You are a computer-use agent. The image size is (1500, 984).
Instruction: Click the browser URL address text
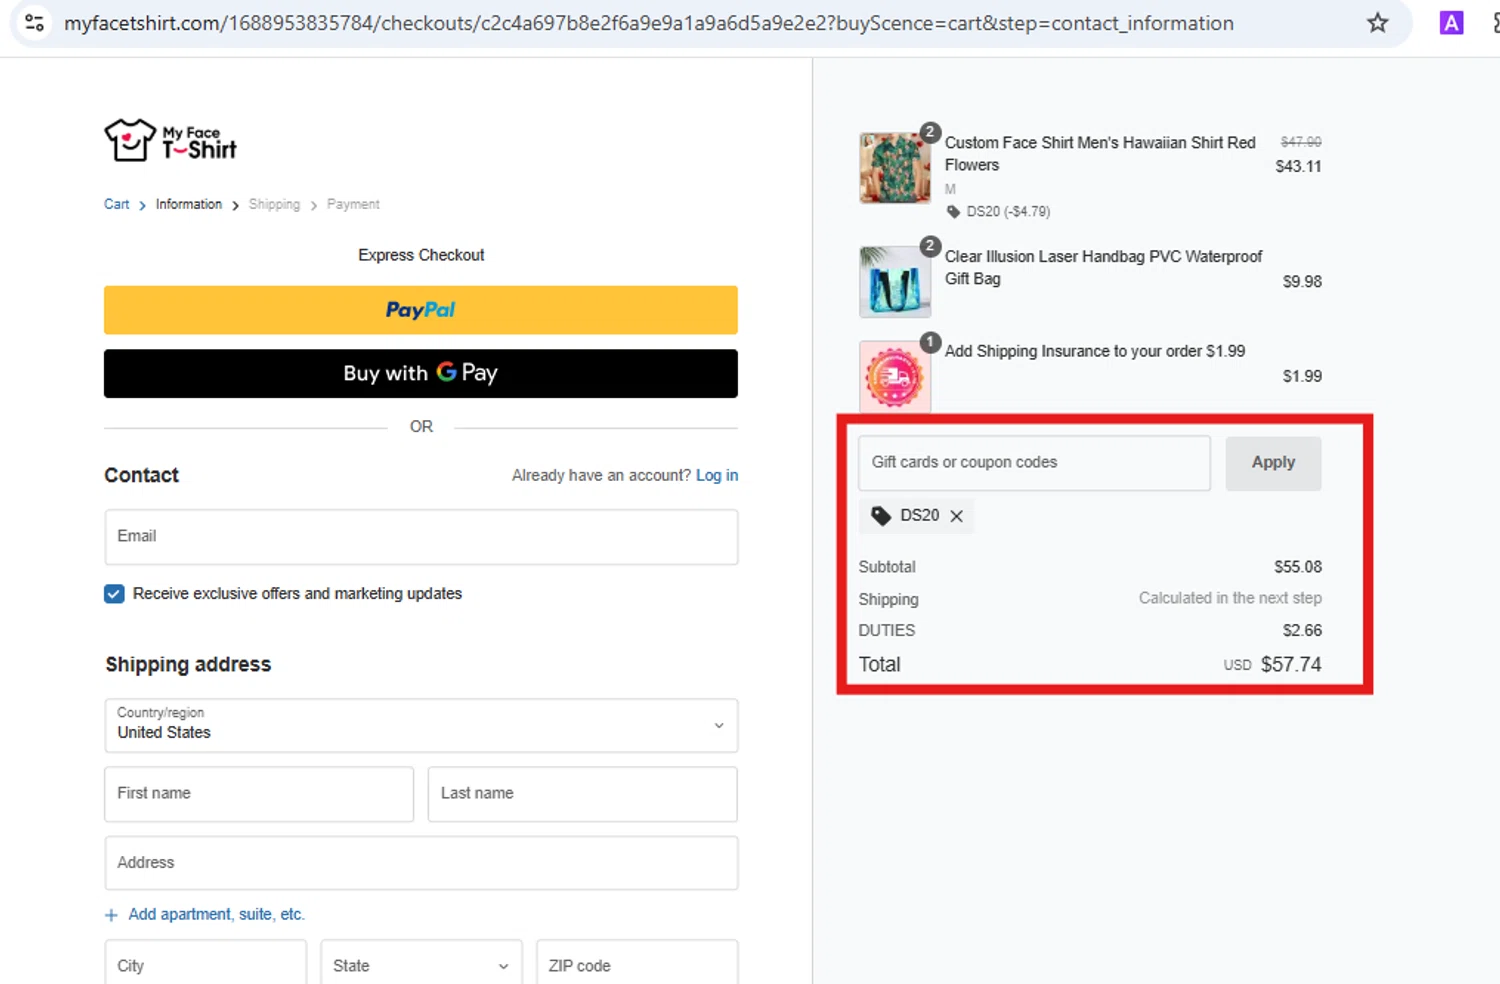click(648, 23)
